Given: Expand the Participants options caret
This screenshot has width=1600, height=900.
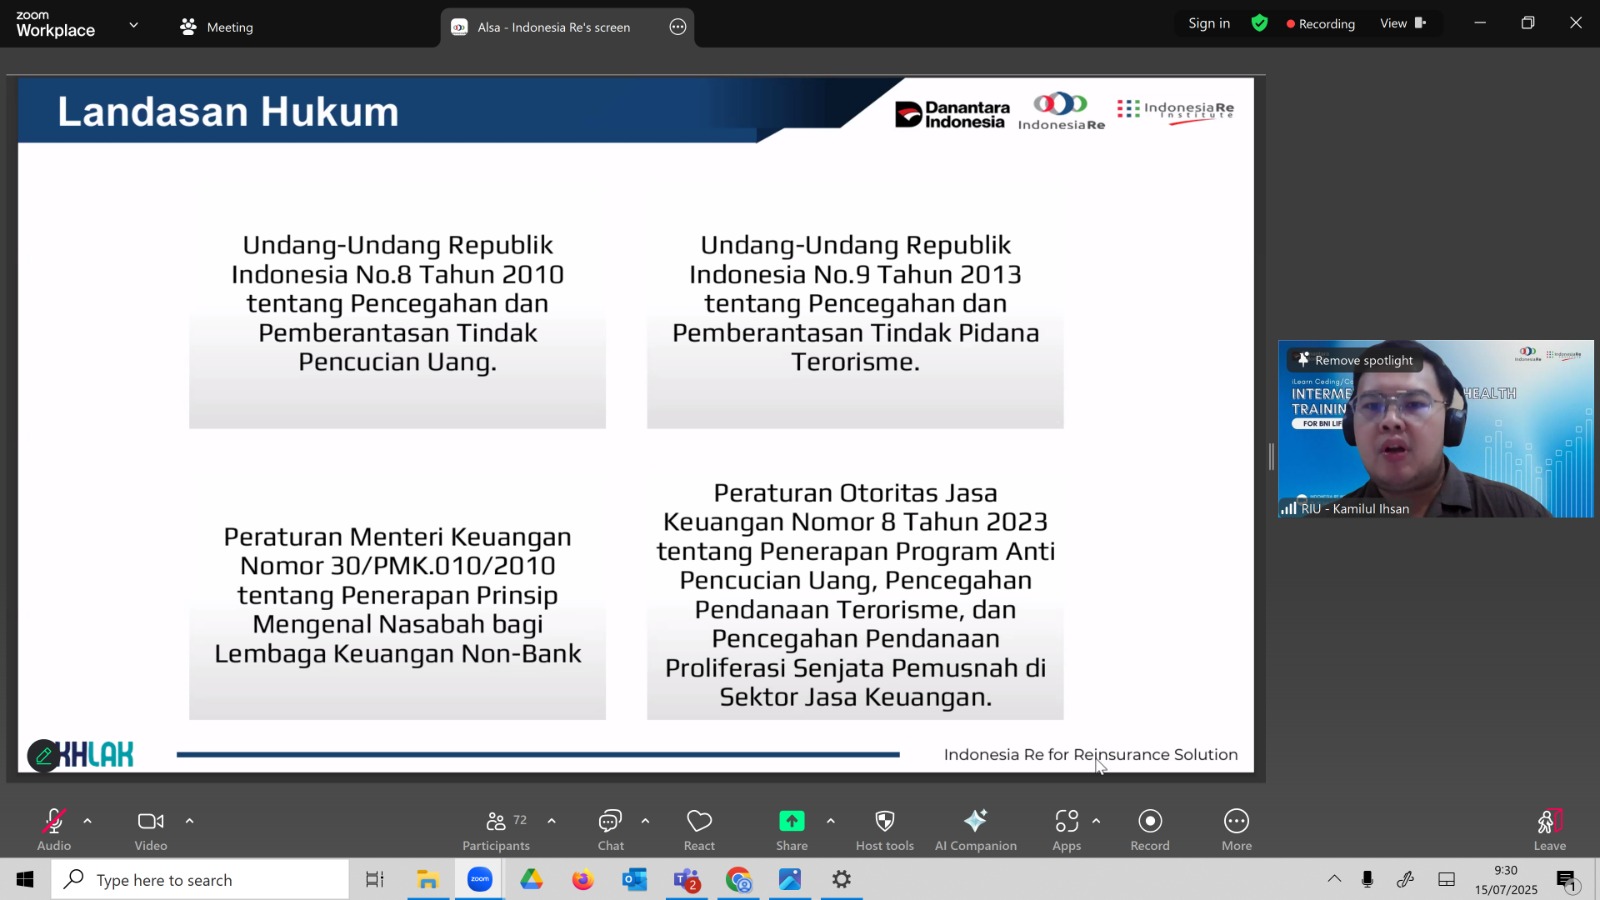Looking at the screenshot, I should (551, 821).
